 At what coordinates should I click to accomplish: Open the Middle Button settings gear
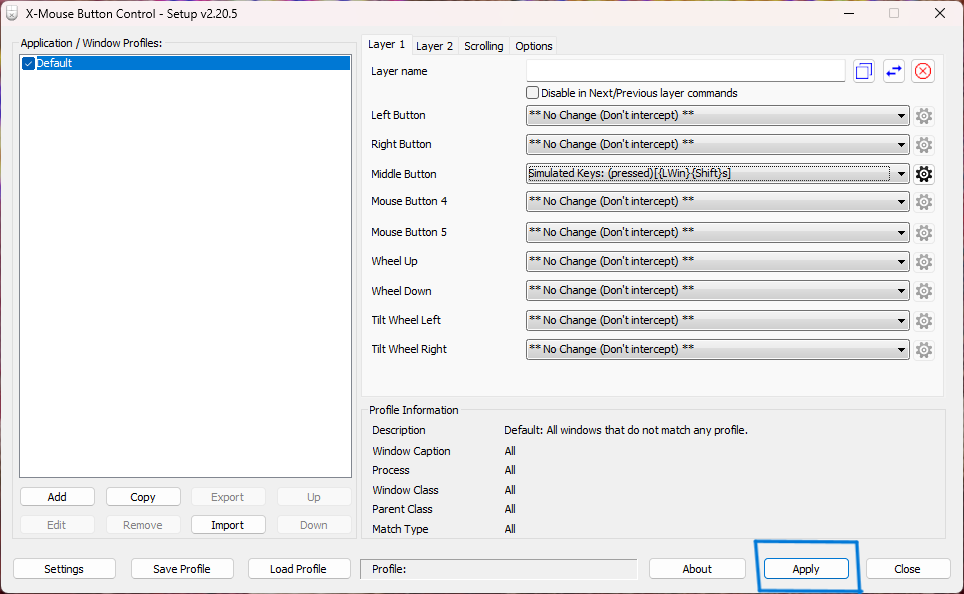(923, 174)
